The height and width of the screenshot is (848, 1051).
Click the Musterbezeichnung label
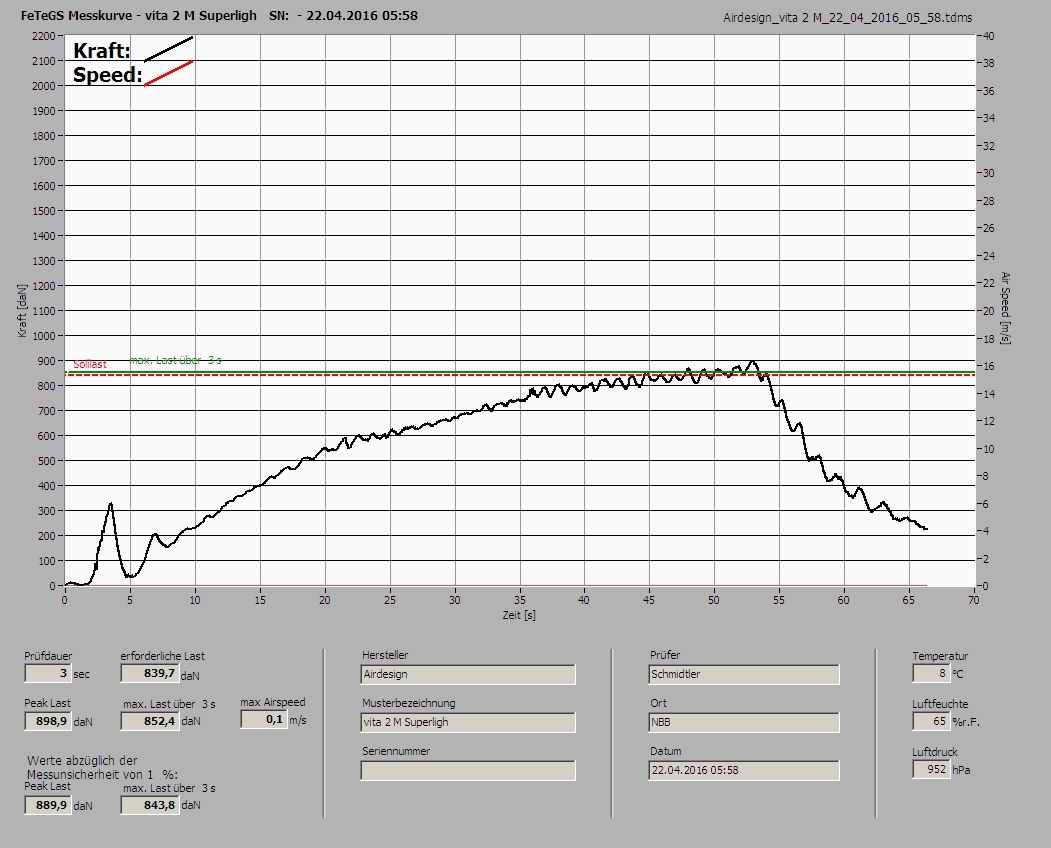point(409,703)
